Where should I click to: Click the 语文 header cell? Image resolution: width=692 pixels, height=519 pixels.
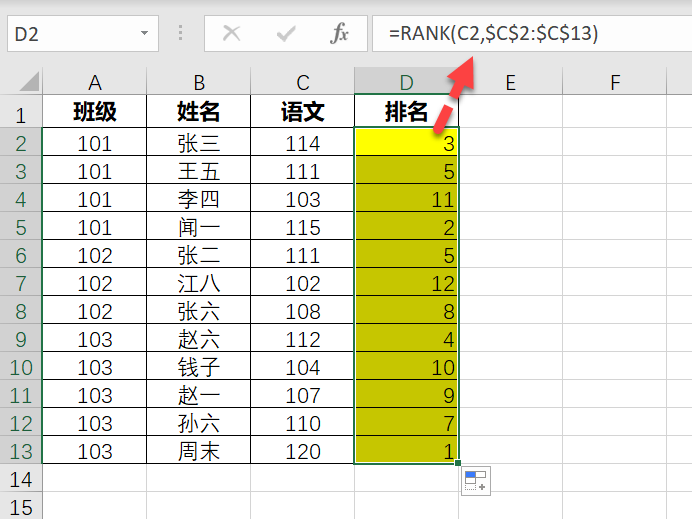[x=303, y=111]
